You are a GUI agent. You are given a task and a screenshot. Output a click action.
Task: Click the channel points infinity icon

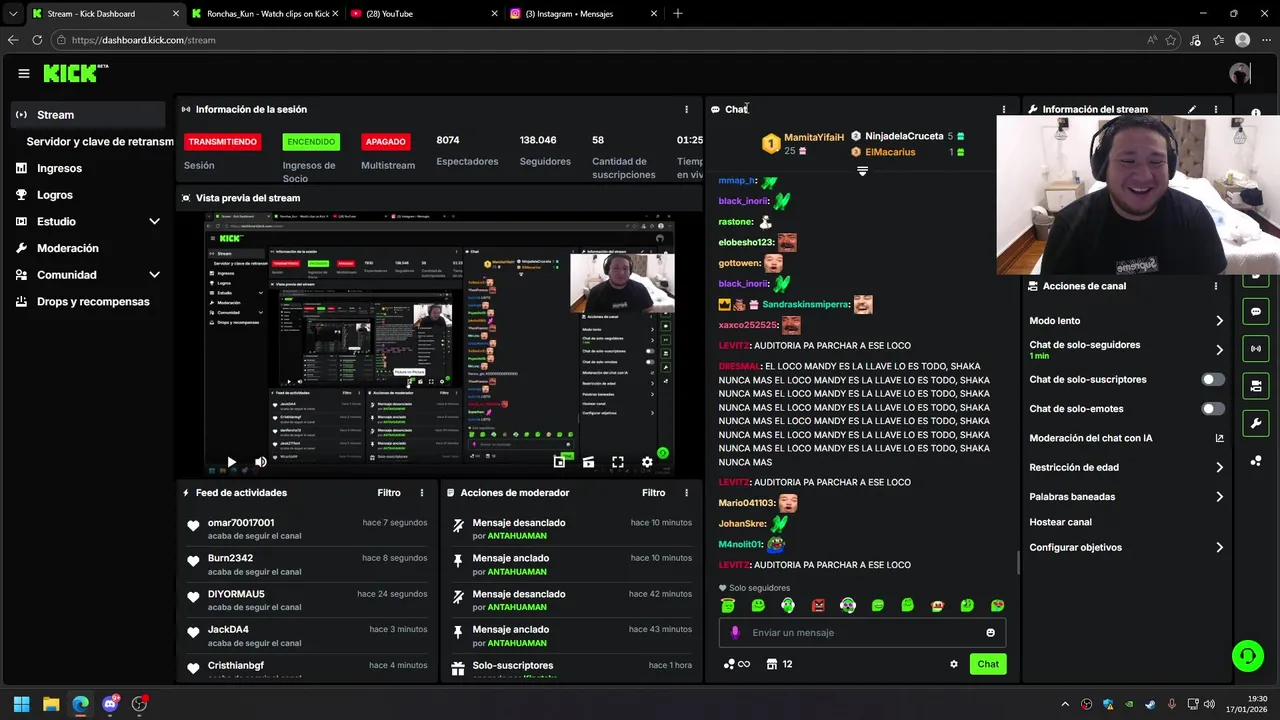coord(736,664)
